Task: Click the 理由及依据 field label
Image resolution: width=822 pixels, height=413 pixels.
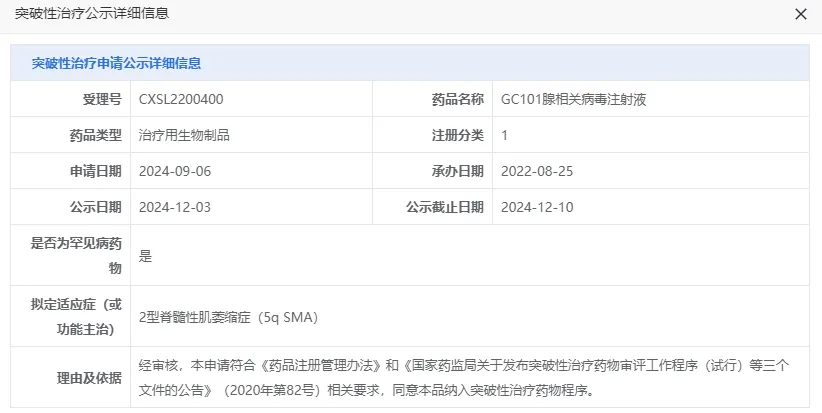Action: click(90, 377)
